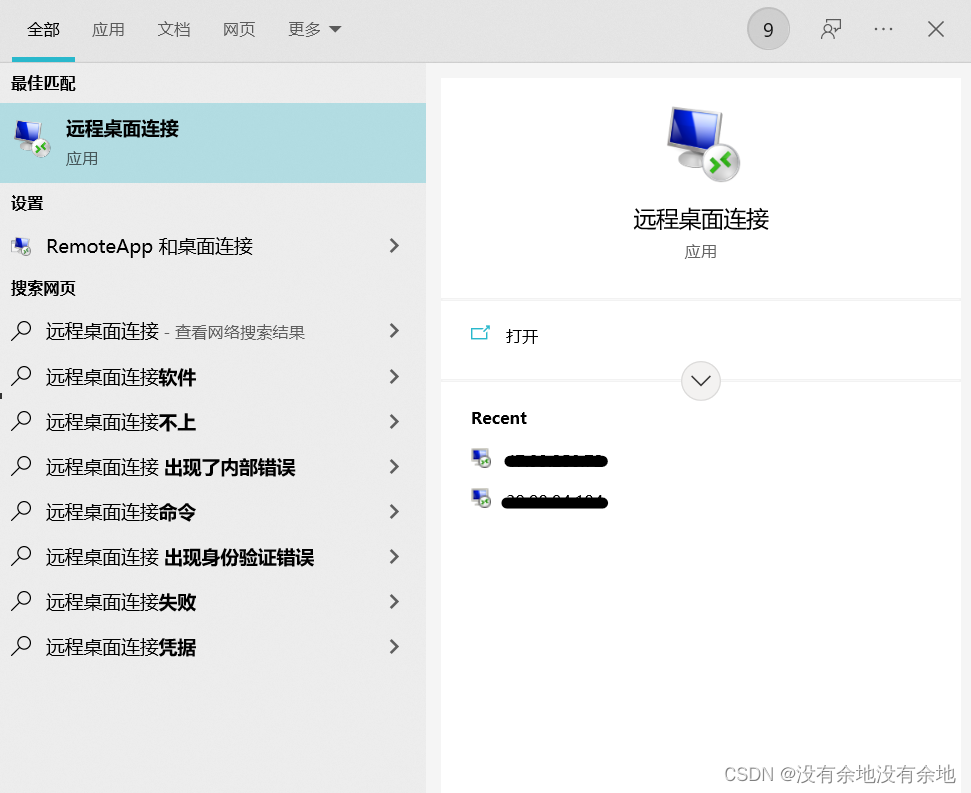The image size is (971, 793).
Task: Click search icon beside 远程桌面连接软件
Action: pos(21,376)
